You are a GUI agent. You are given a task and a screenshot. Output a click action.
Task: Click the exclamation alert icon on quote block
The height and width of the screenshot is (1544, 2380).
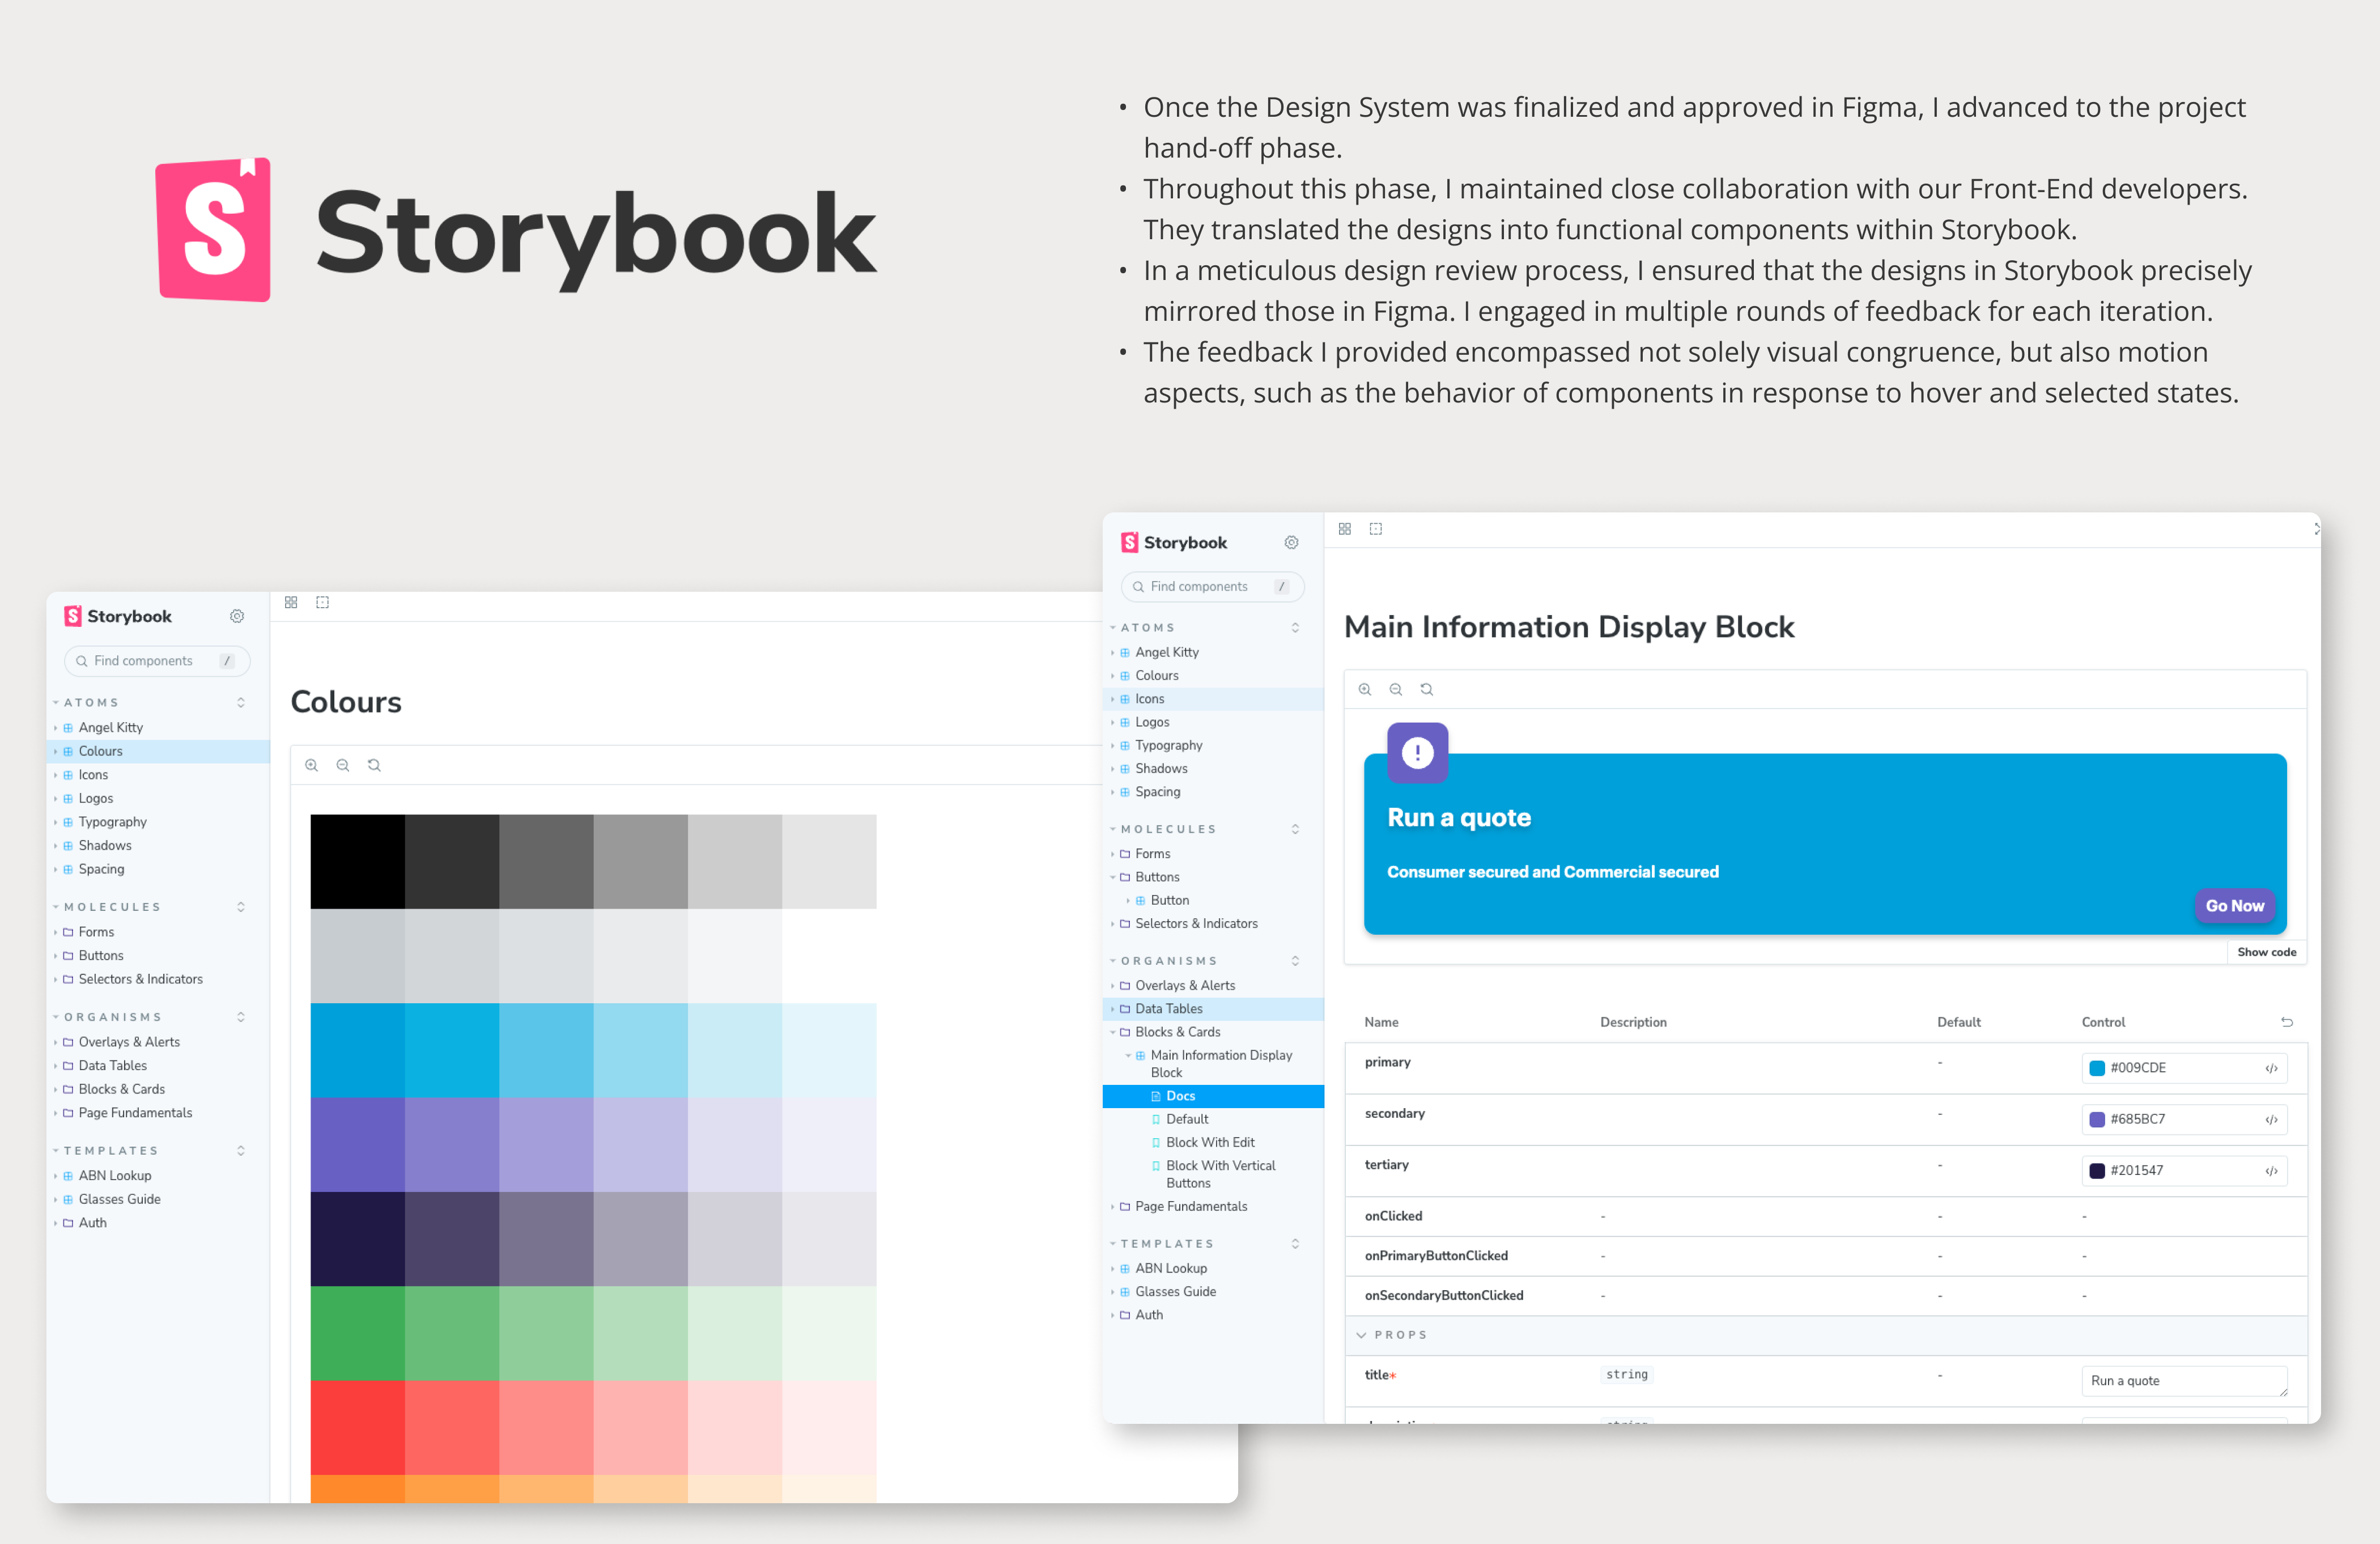pyautogui.click(x=1417, y=753)
